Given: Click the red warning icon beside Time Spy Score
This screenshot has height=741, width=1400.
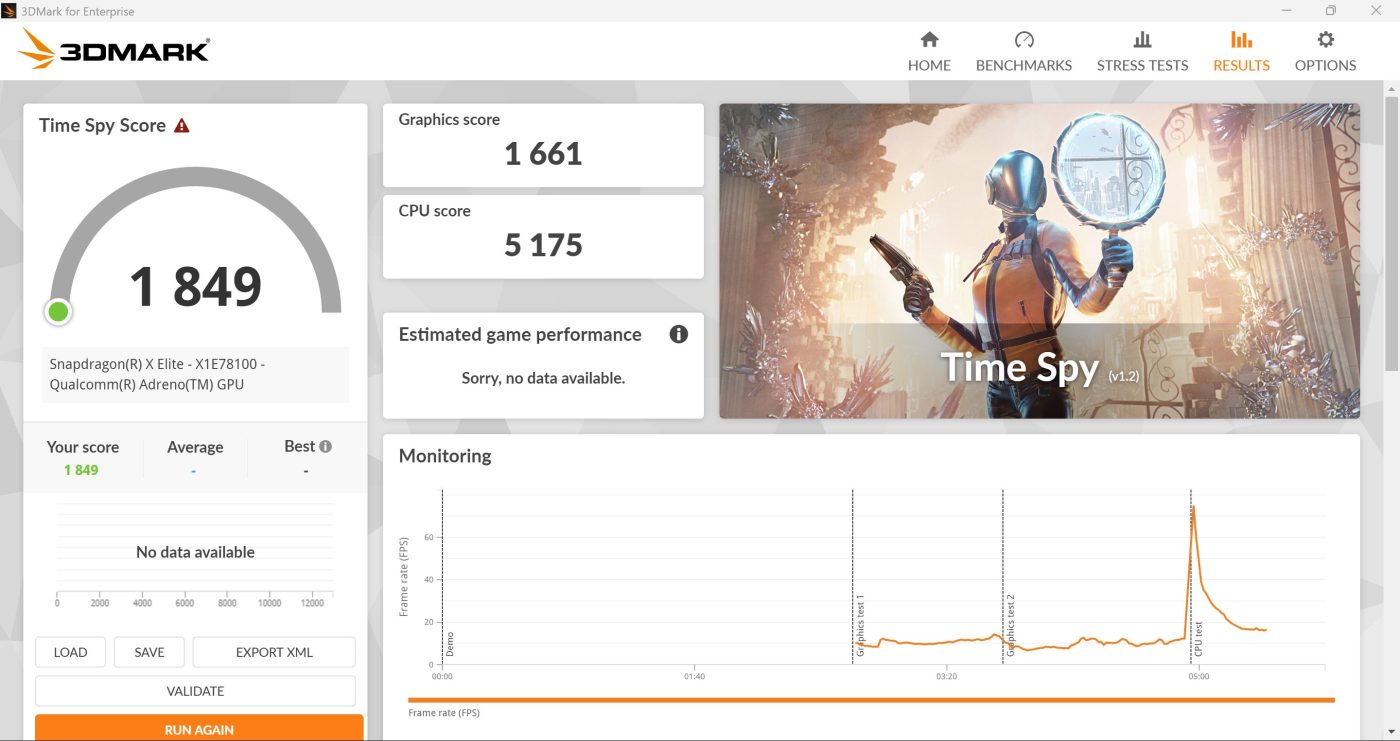Looking at the screenshot, I should (181, 126).
